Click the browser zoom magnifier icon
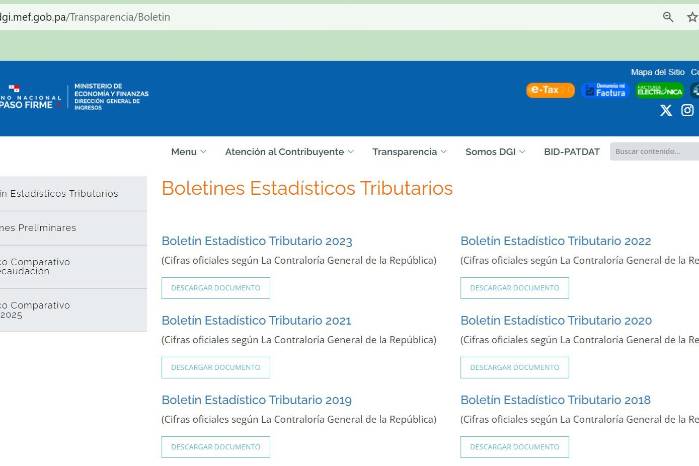 pyautogui.click(x=668, y=17)
